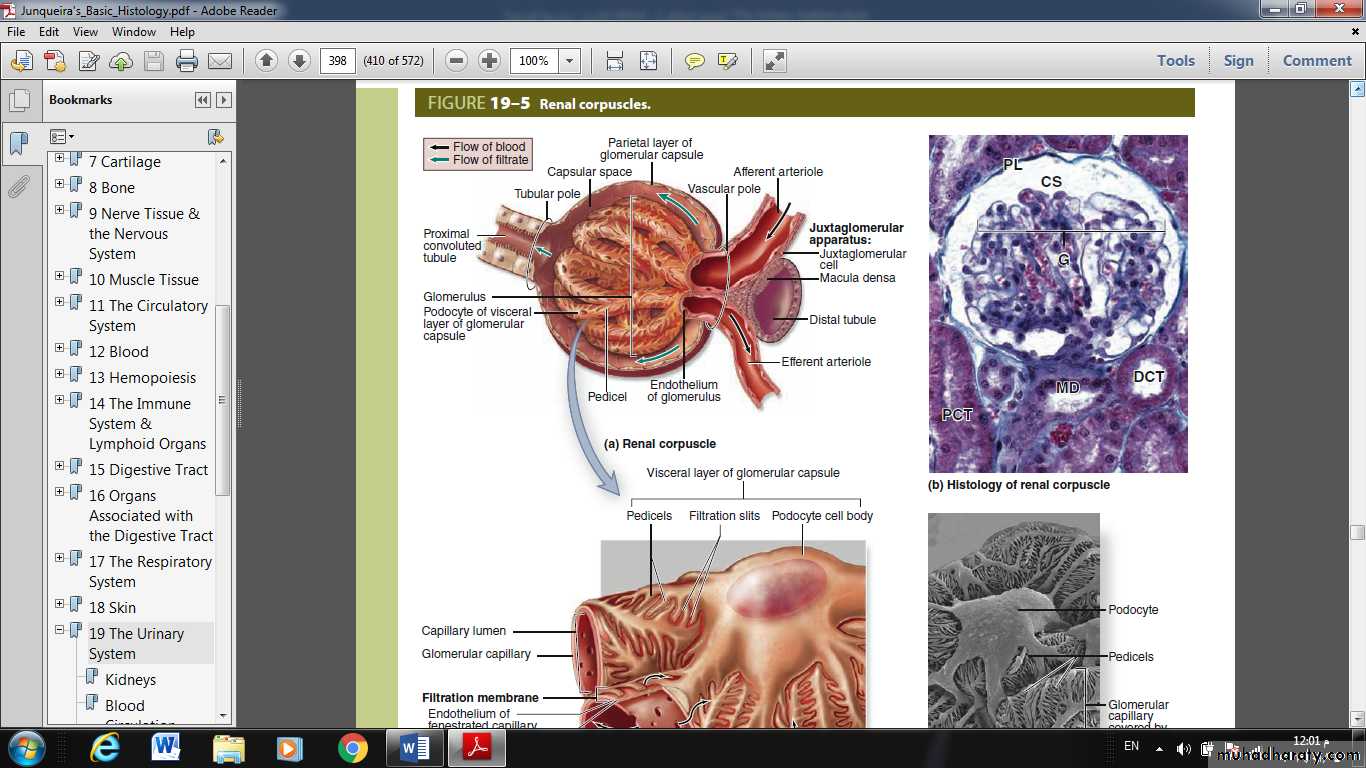This screenshot has width=1366, height=768.
Task: Click the zoom out minus button
Action: (x=457, y=61)
